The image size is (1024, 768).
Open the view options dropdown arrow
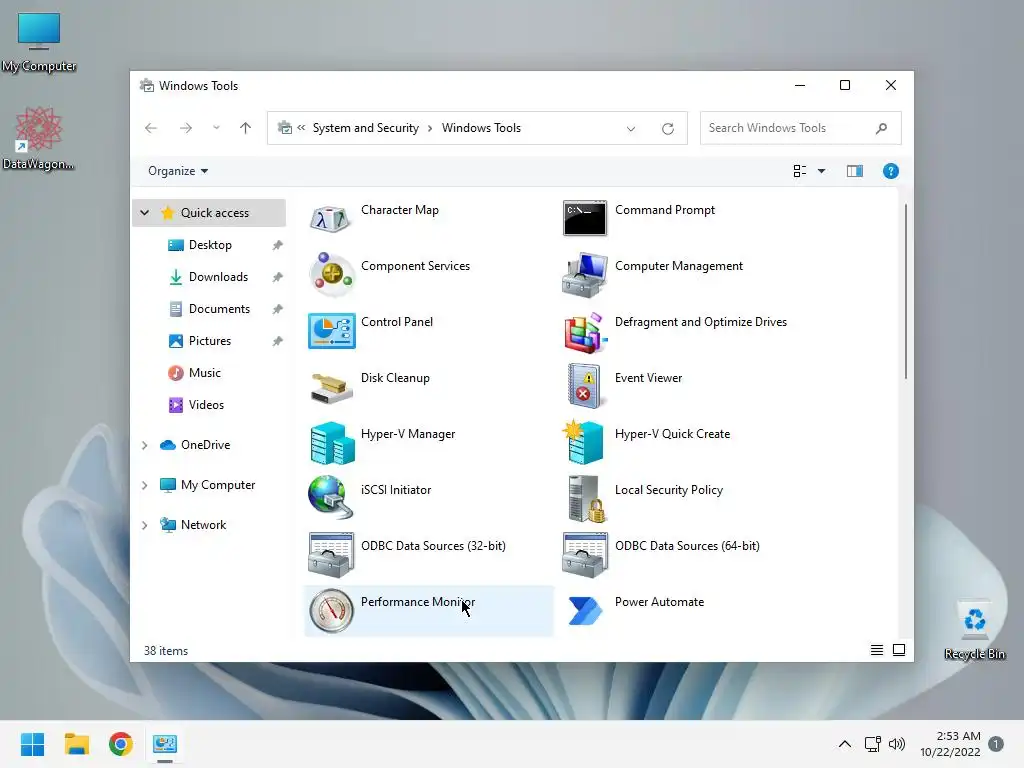pyautogui.click(x=822, y=171)
